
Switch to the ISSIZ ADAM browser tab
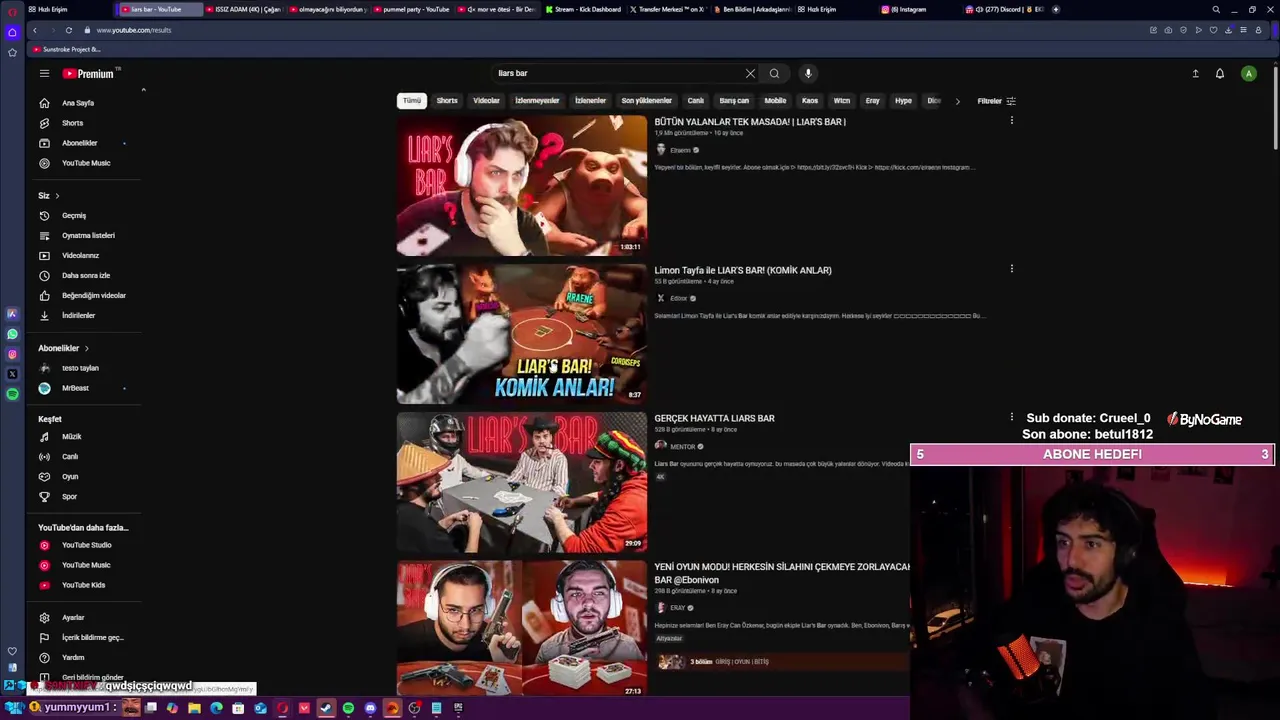click(243, 9)
